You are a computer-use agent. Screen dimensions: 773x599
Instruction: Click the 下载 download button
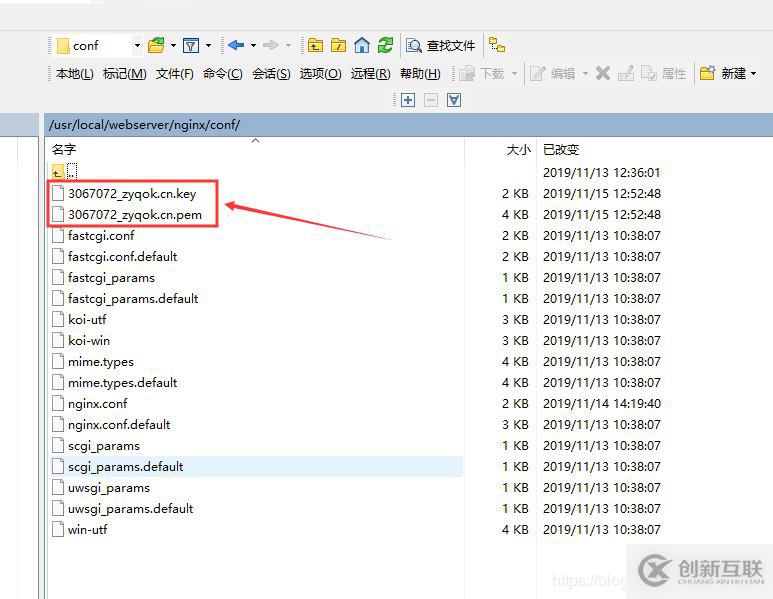point(482,74)
